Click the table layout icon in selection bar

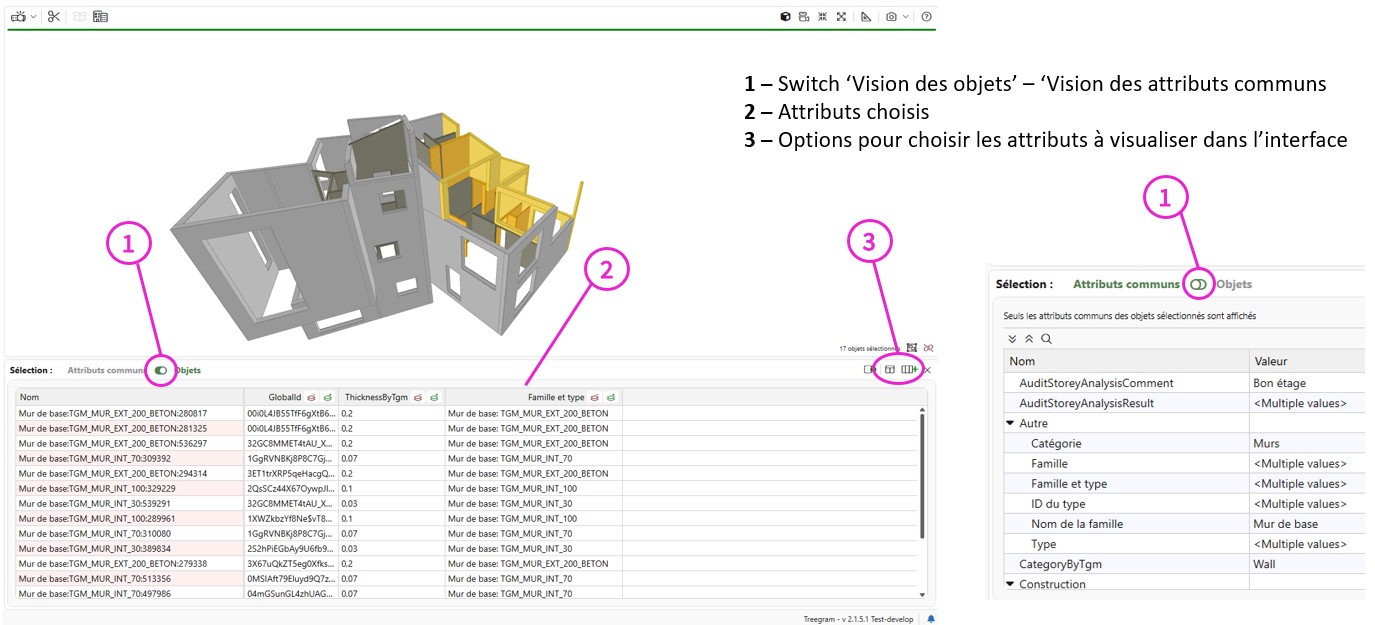[x=889, y=370]
